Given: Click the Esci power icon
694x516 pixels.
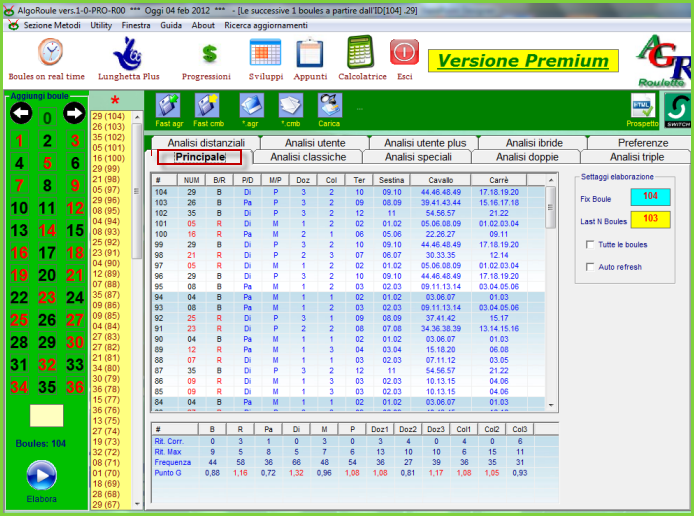Looking at the screenshot, I should (x=404, y=52).
